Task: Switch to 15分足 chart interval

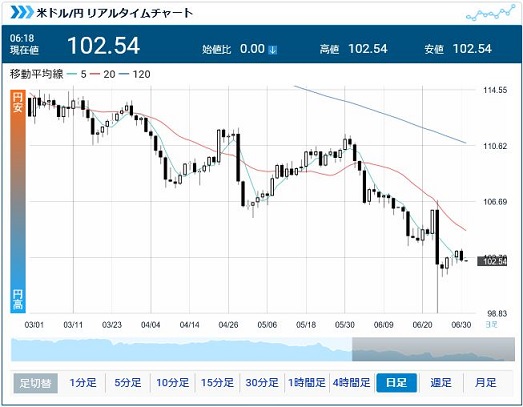Action: click(x=217, y=383)
